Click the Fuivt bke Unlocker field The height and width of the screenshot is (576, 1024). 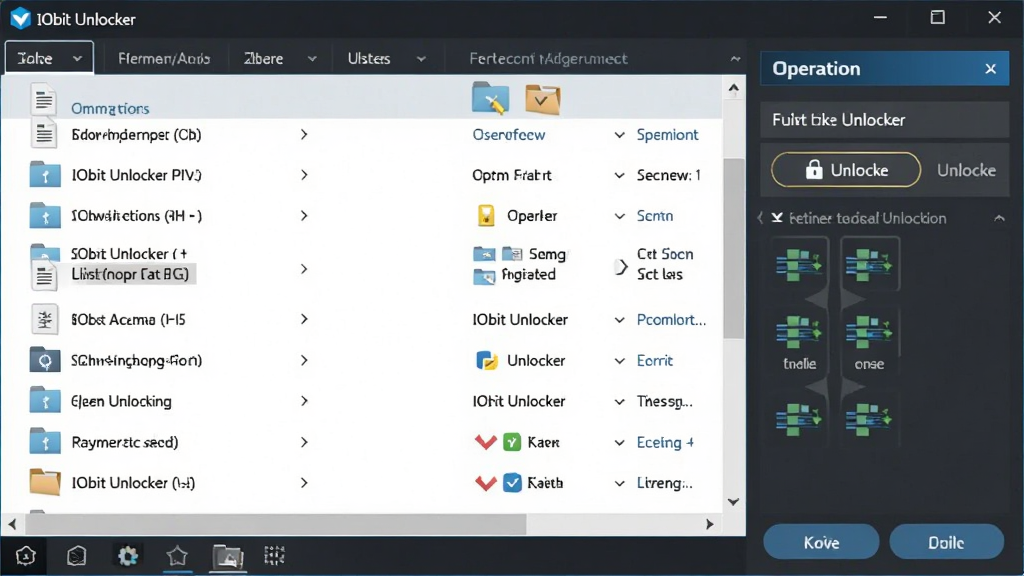pyautogui.click(x=884, y=120)
